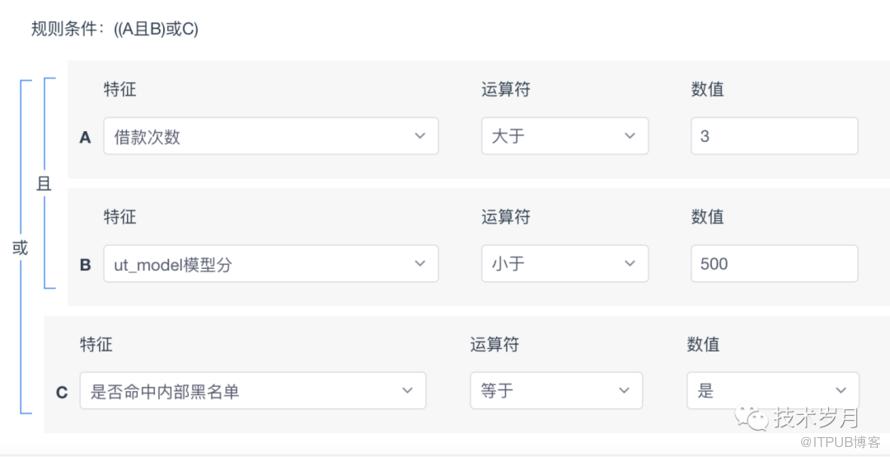Image resolution: width=890 pixels, height=457 pixels.
Task: Click the row label A
Action: (x=85, y=138)
